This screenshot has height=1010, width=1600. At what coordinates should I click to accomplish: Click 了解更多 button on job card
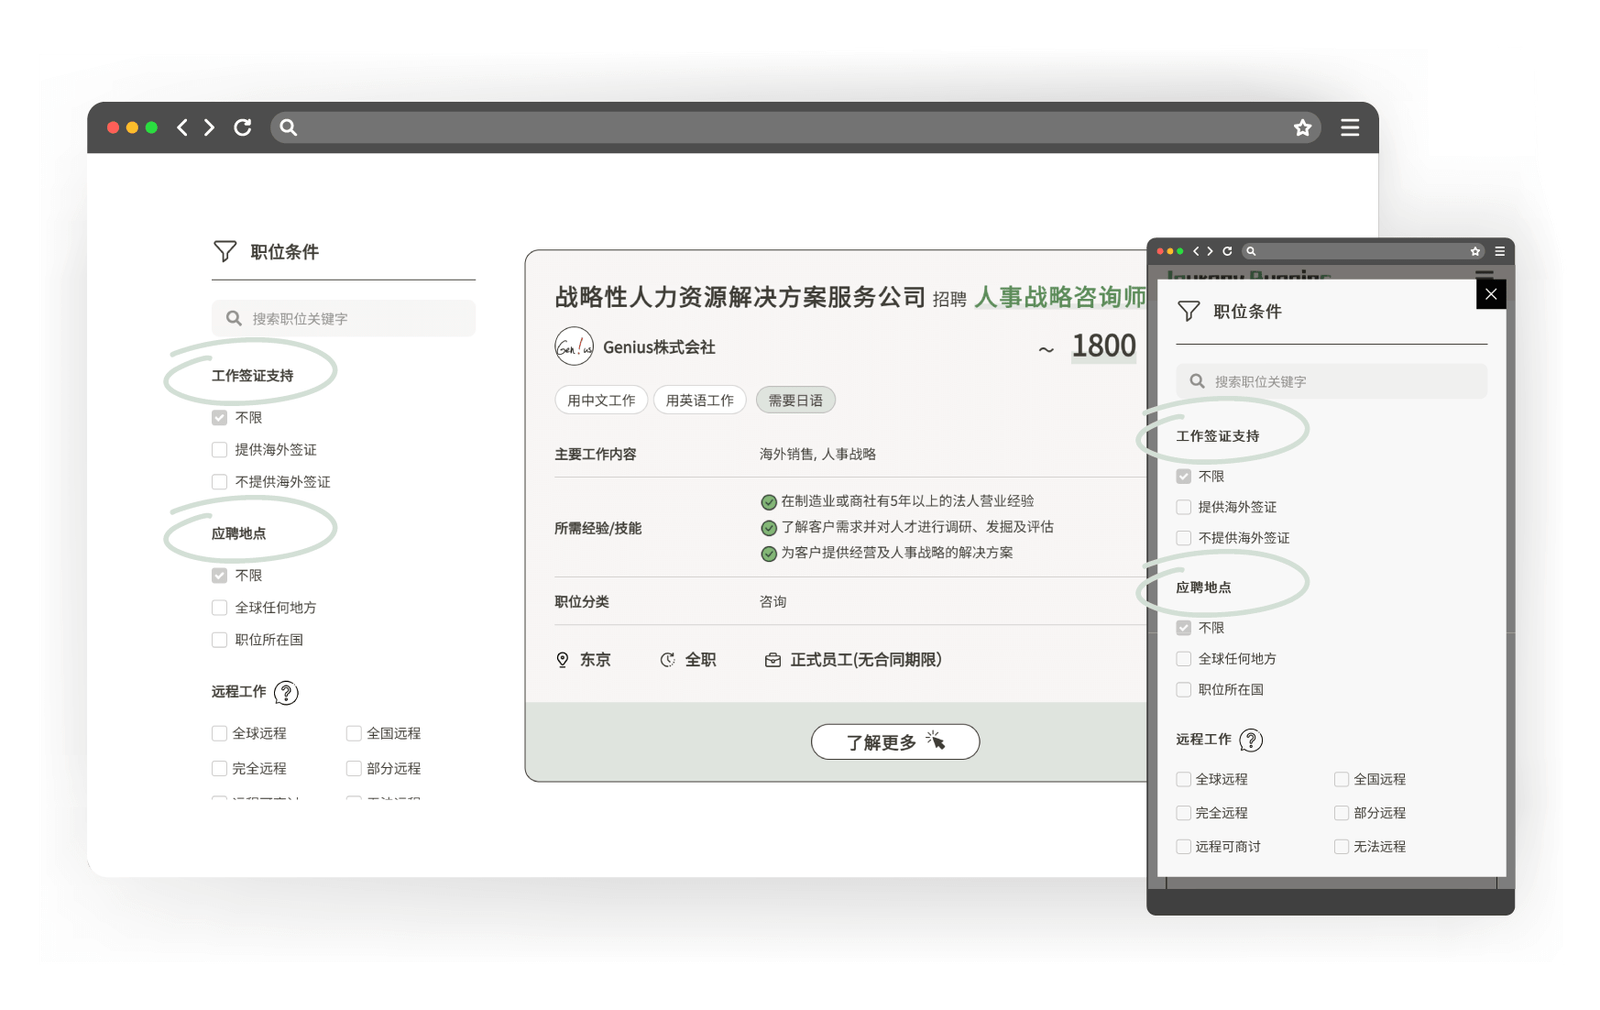895,741
